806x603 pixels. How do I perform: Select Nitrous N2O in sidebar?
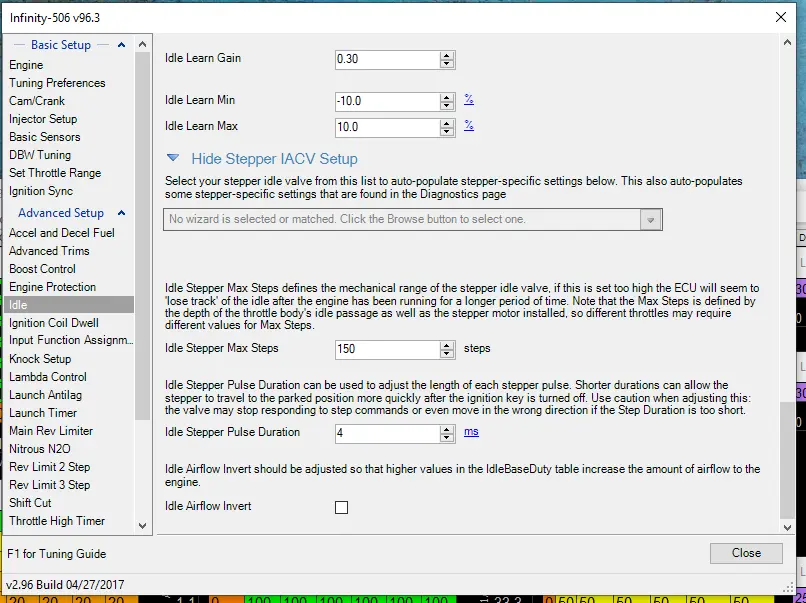pyautogui.click(x=40, y=449)
